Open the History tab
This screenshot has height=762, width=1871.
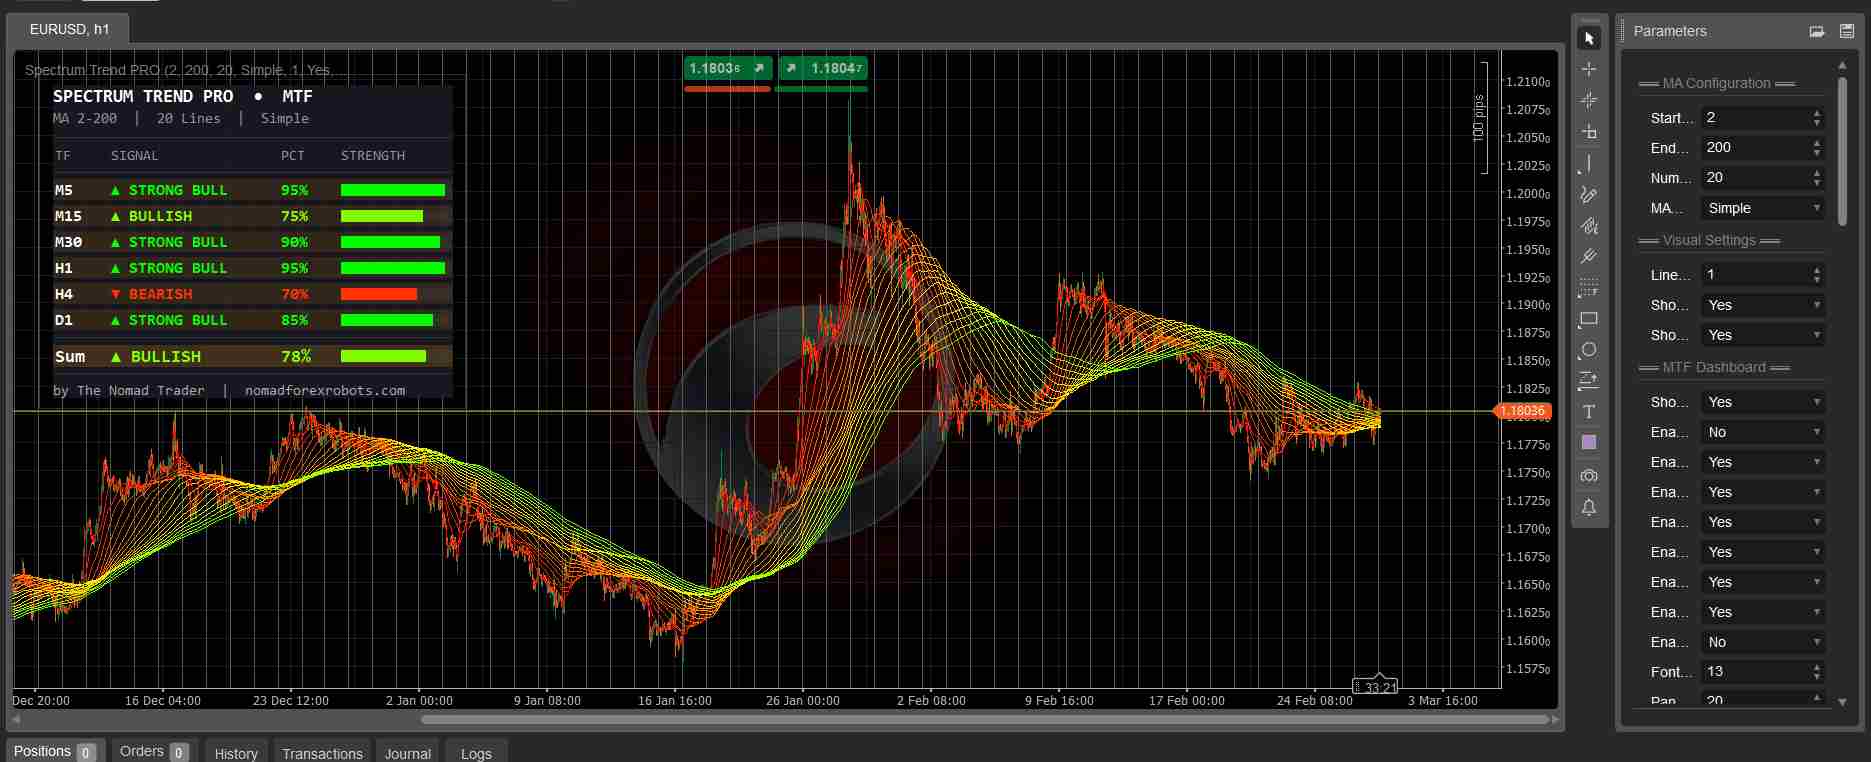pos(236,753)
